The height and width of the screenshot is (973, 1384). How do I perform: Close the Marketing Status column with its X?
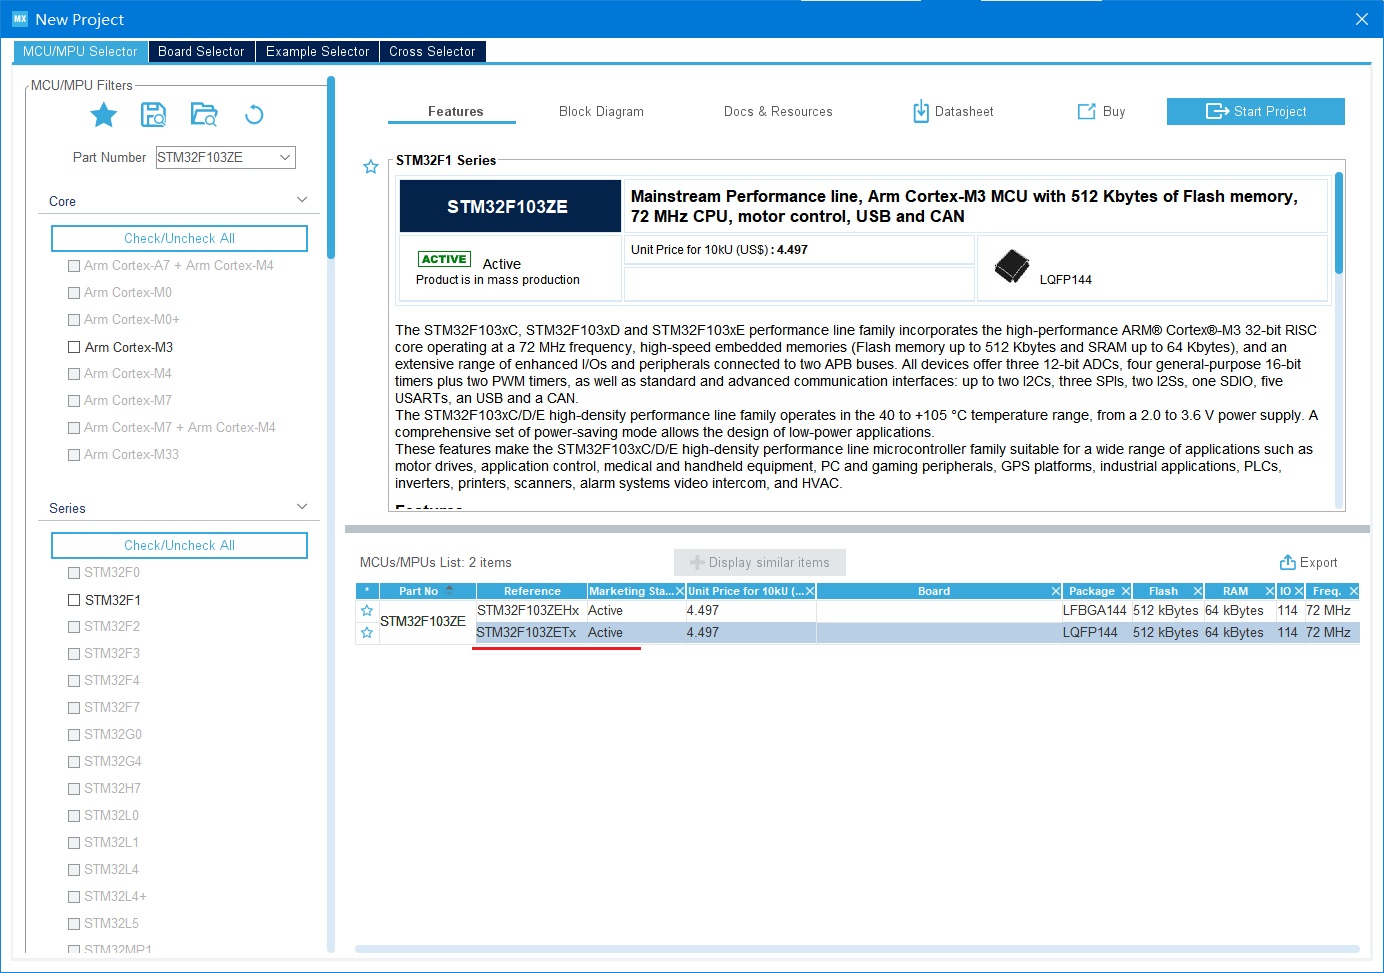(x=680, y=591)
